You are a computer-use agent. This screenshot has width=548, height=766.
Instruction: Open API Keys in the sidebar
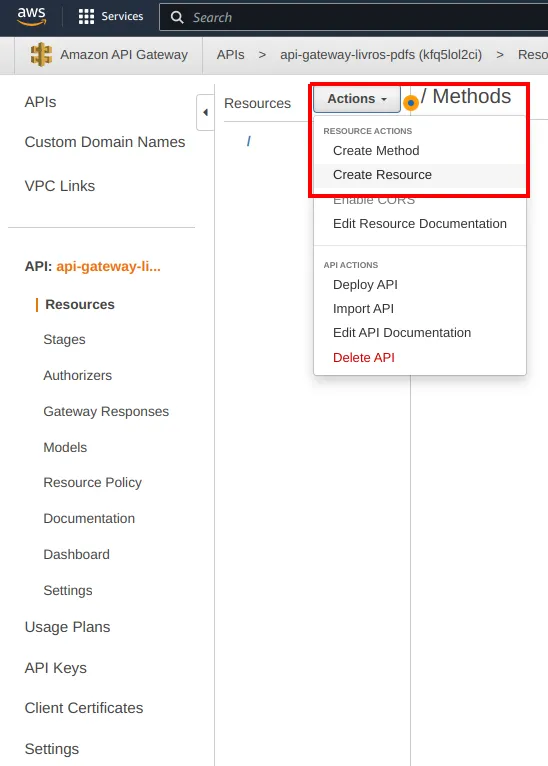[x=56, y=668]
